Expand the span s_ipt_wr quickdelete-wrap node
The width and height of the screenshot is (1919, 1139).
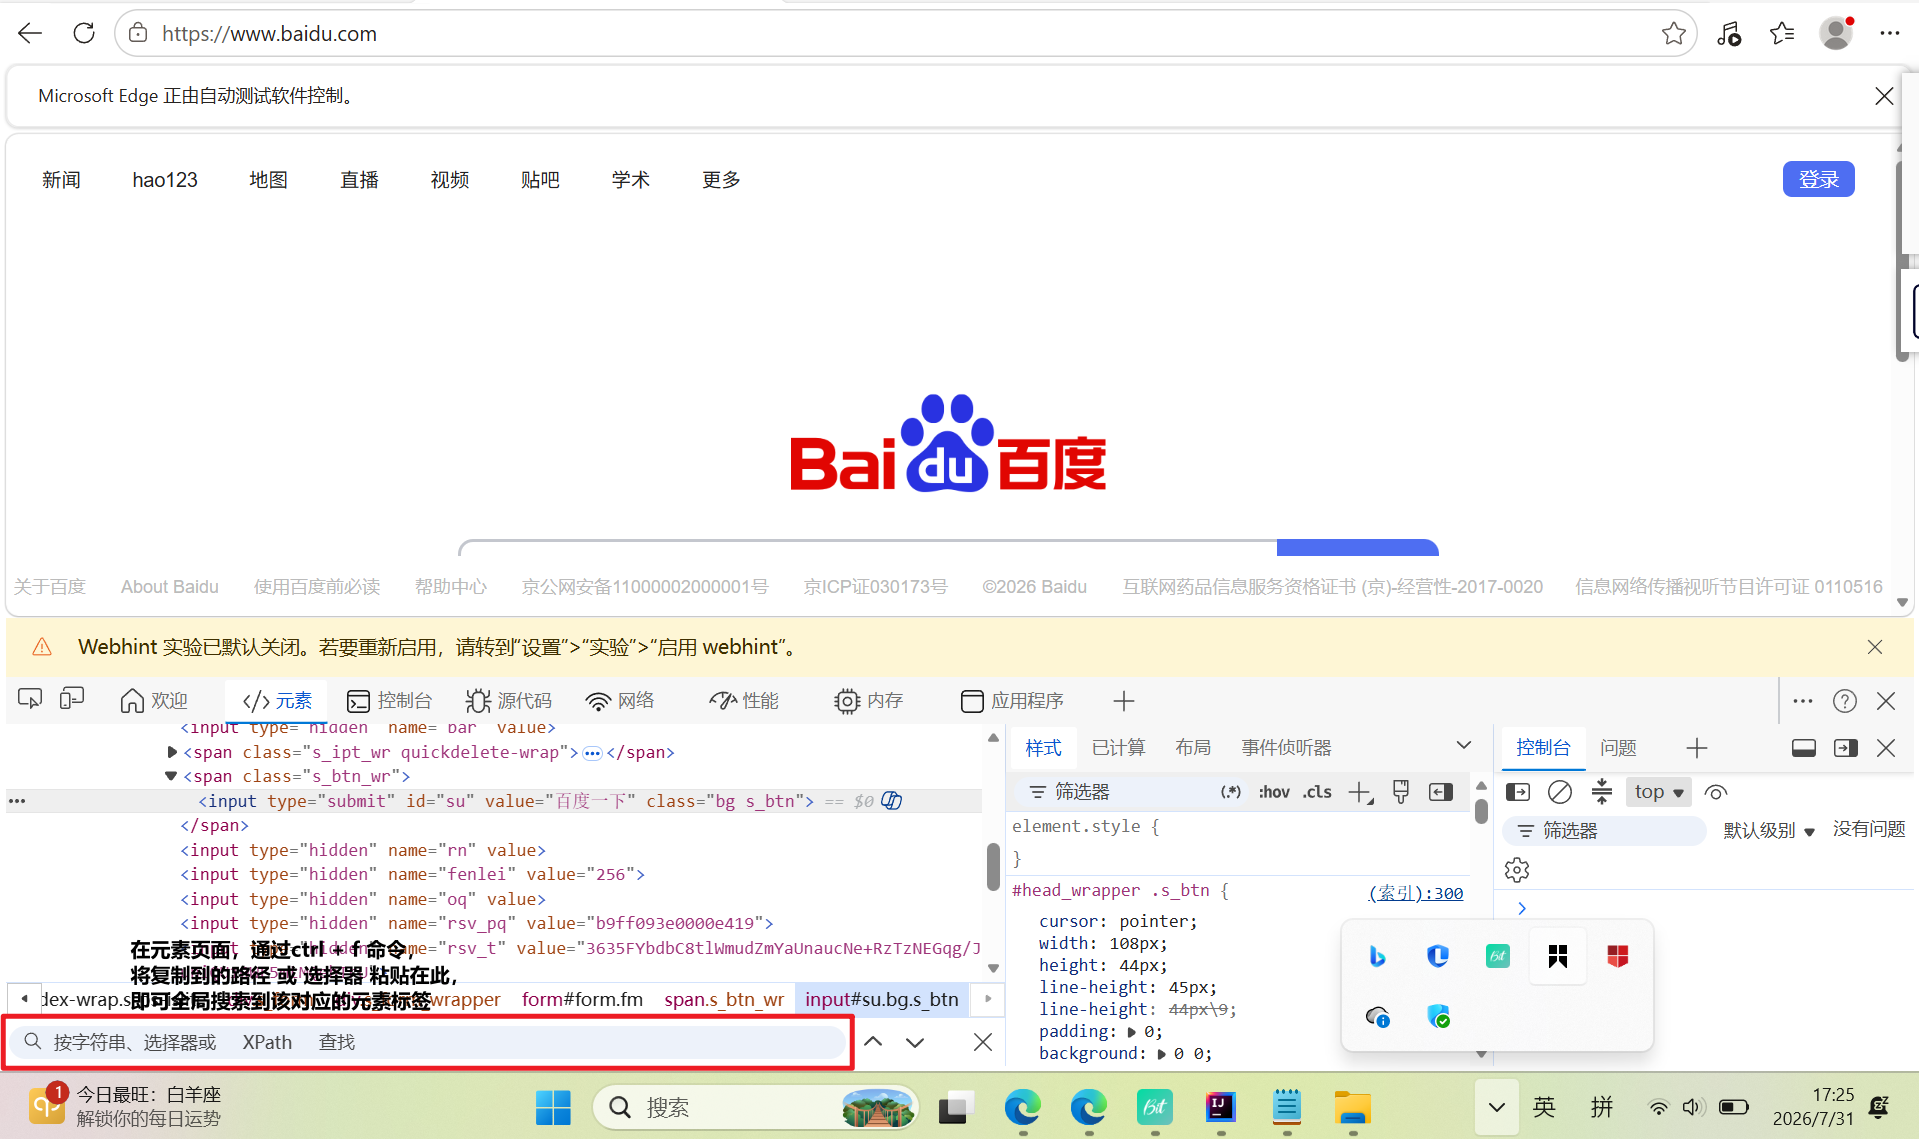pyautogui.click(x=172, y=752)
